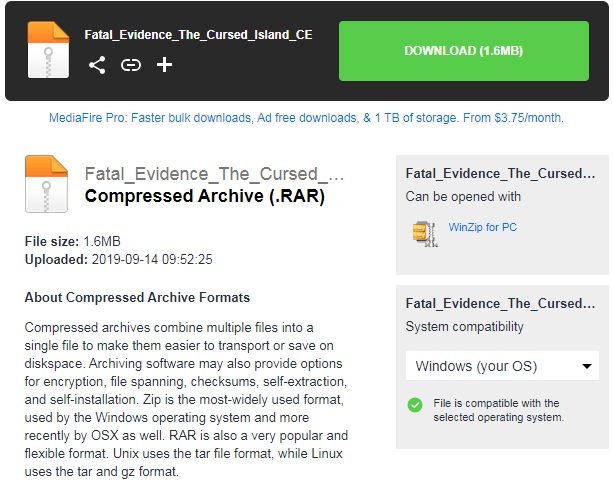This screenshot has height=497, width=613.
Task: Click the file name above Can be opened with
Action: pos(500,174)
